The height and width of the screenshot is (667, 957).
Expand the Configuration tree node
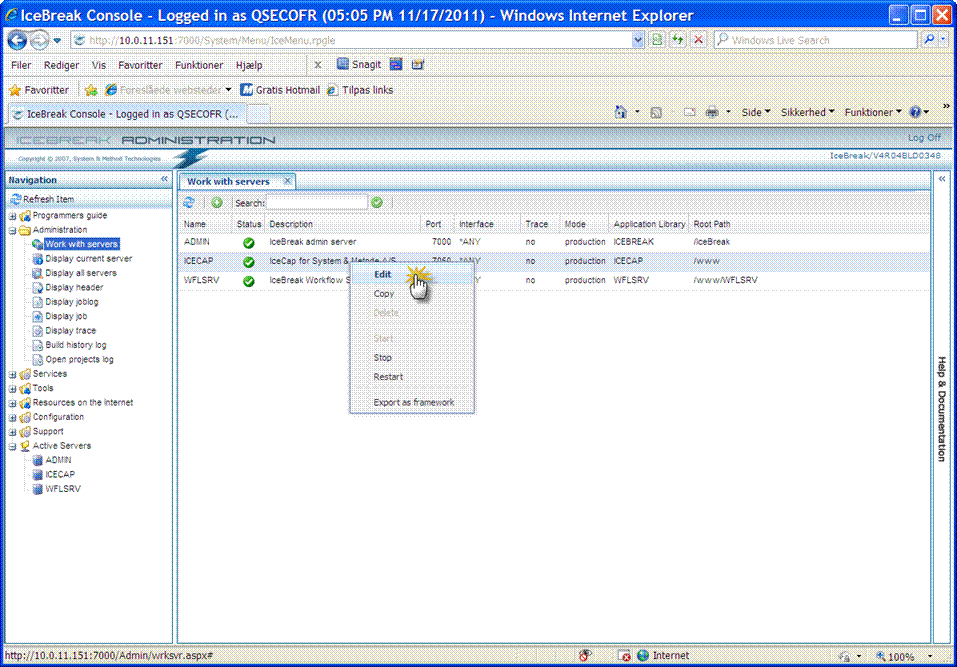(x=12, y=418)
